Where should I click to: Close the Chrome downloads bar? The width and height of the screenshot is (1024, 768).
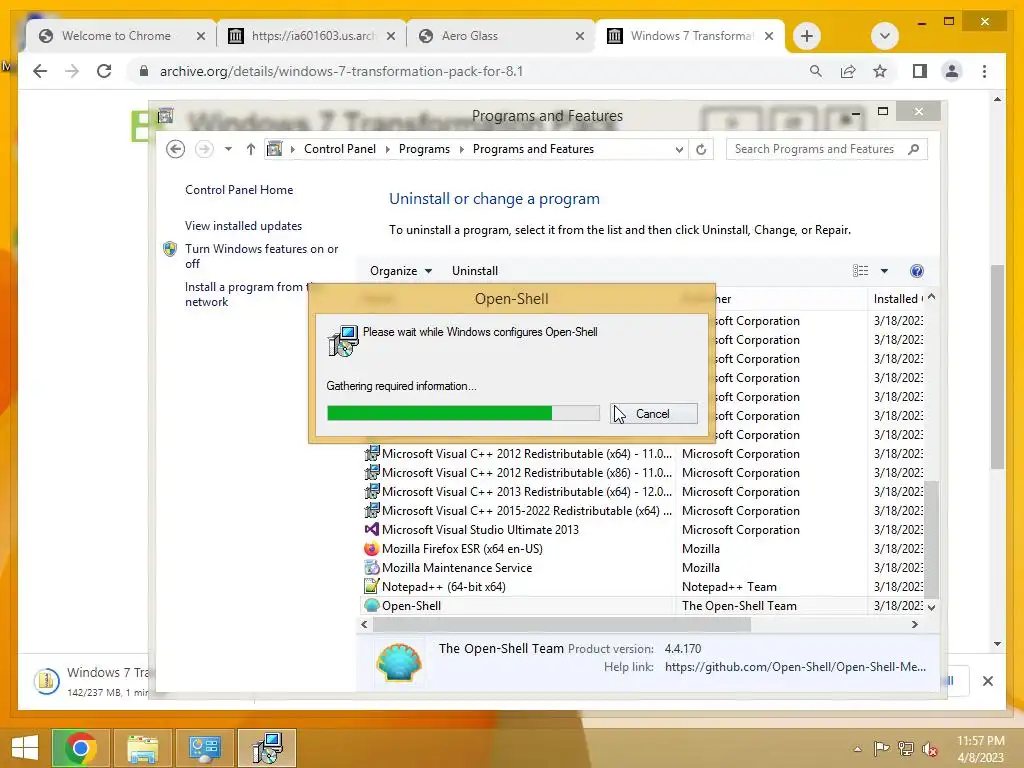click(x=988, y=681)
